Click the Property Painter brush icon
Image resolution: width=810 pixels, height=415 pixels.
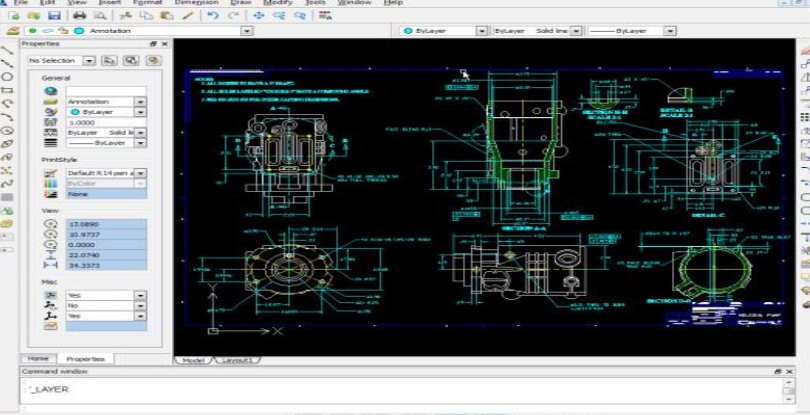click(x=188, y=16)
